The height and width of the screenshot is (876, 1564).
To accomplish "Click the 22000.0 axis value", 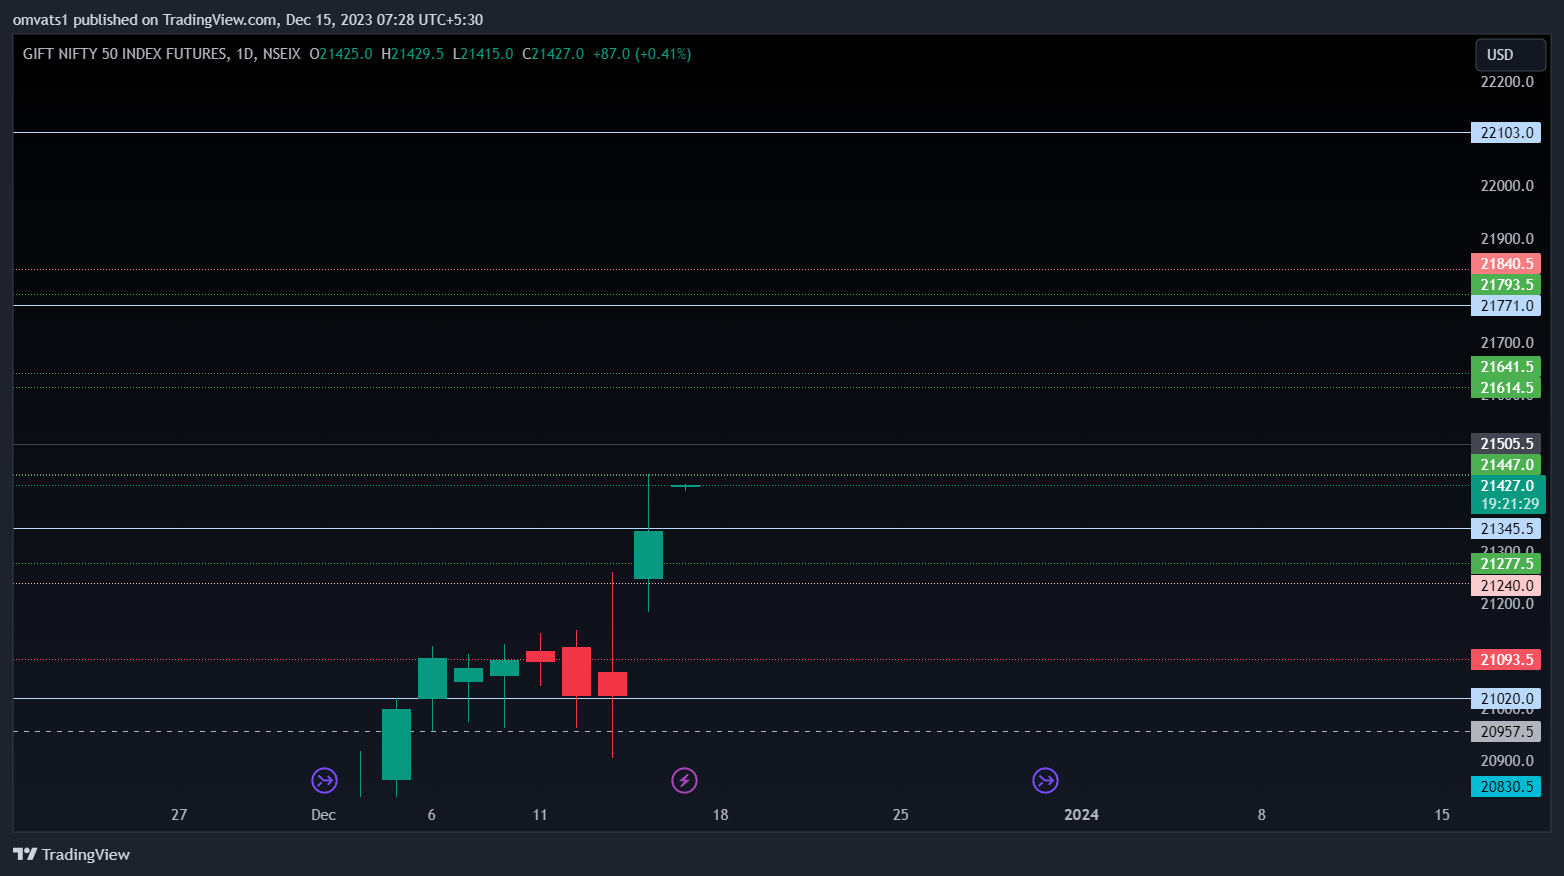I will click(x=1507, y=186).
